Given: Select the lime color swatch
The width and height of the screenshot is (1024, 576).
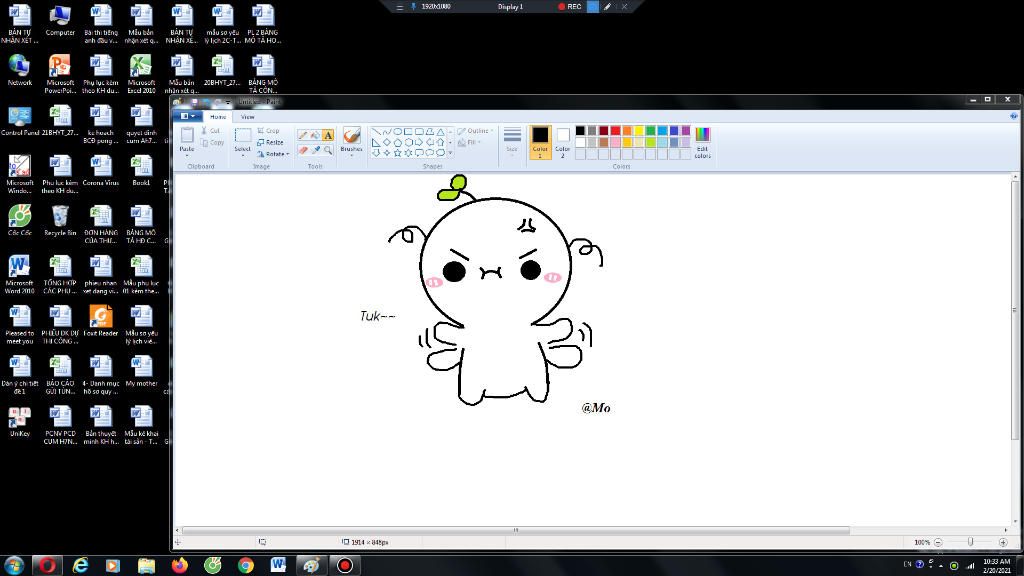Looking at the screenshot, I should pos(650,142).
